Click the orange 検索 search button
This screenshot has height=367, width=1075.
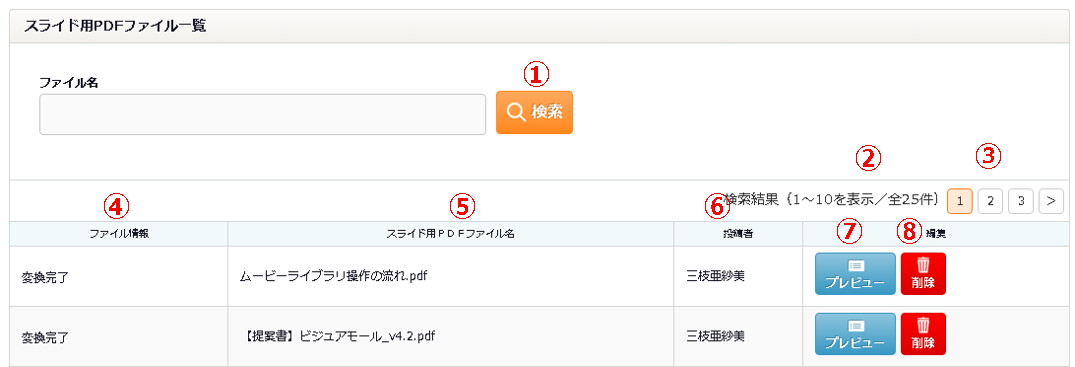534,113
